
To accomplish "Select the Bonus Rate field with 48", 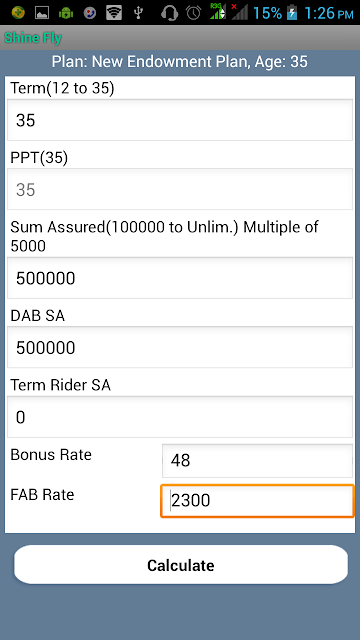I will point(258,460).
